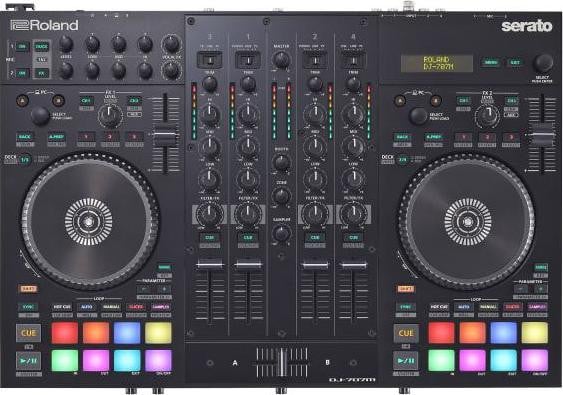Click the channel 3 input selector switch
Screen dimensions: 563x395
tap(210, 60)
